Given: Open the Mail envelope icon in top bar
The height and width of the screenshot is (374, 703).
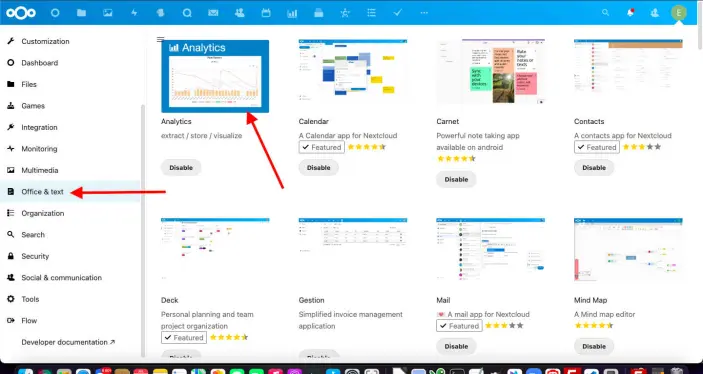Looking at the screenshot, I should tap(213, 13).
